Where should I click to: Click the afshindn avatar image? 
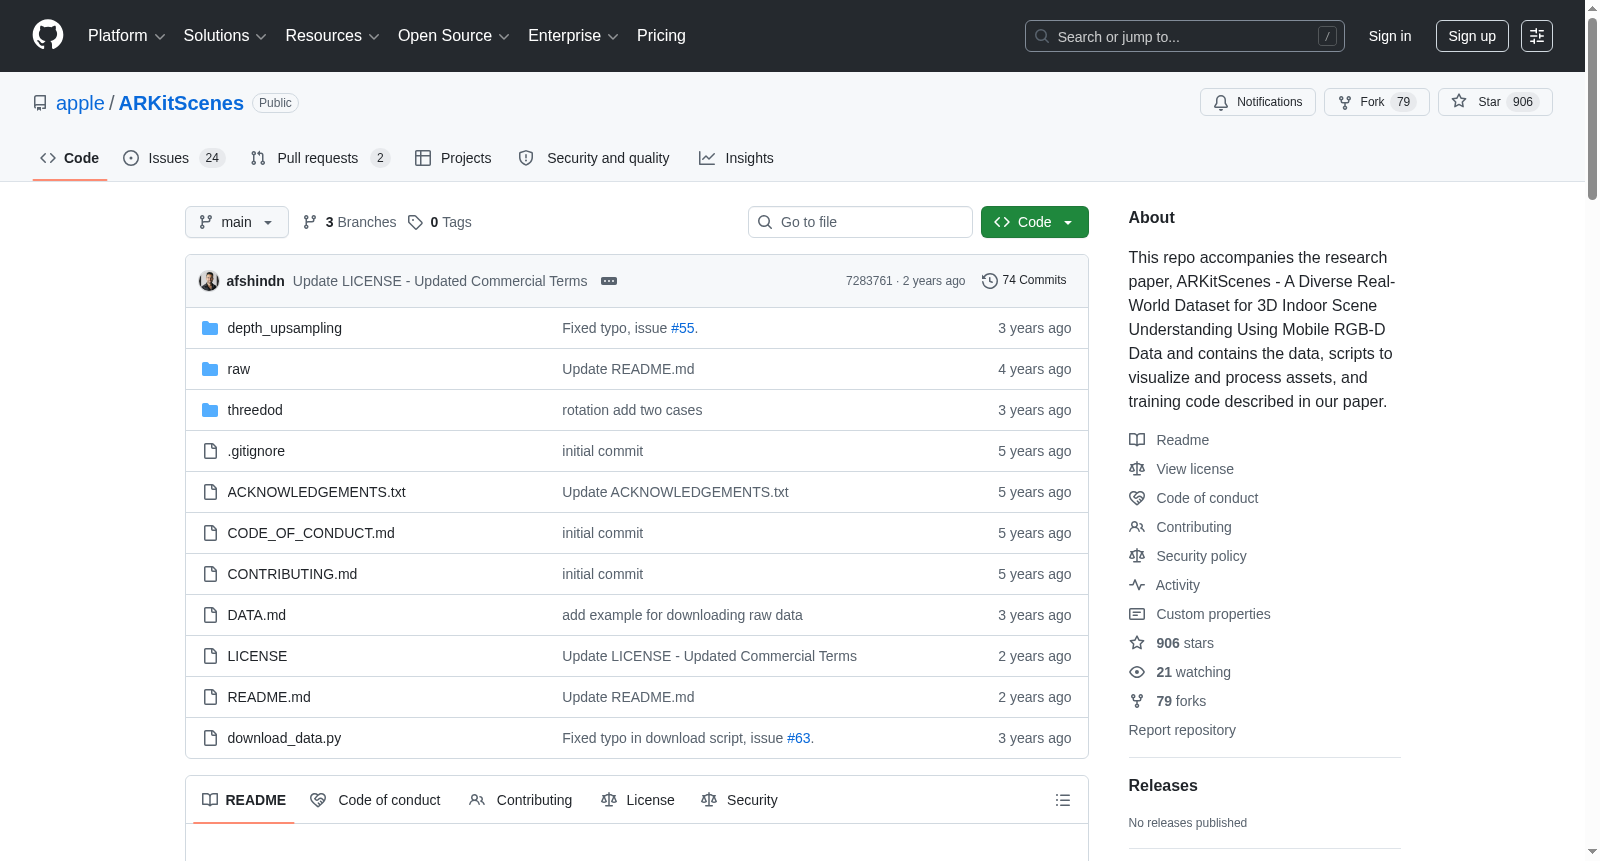[x=209, y=281]
